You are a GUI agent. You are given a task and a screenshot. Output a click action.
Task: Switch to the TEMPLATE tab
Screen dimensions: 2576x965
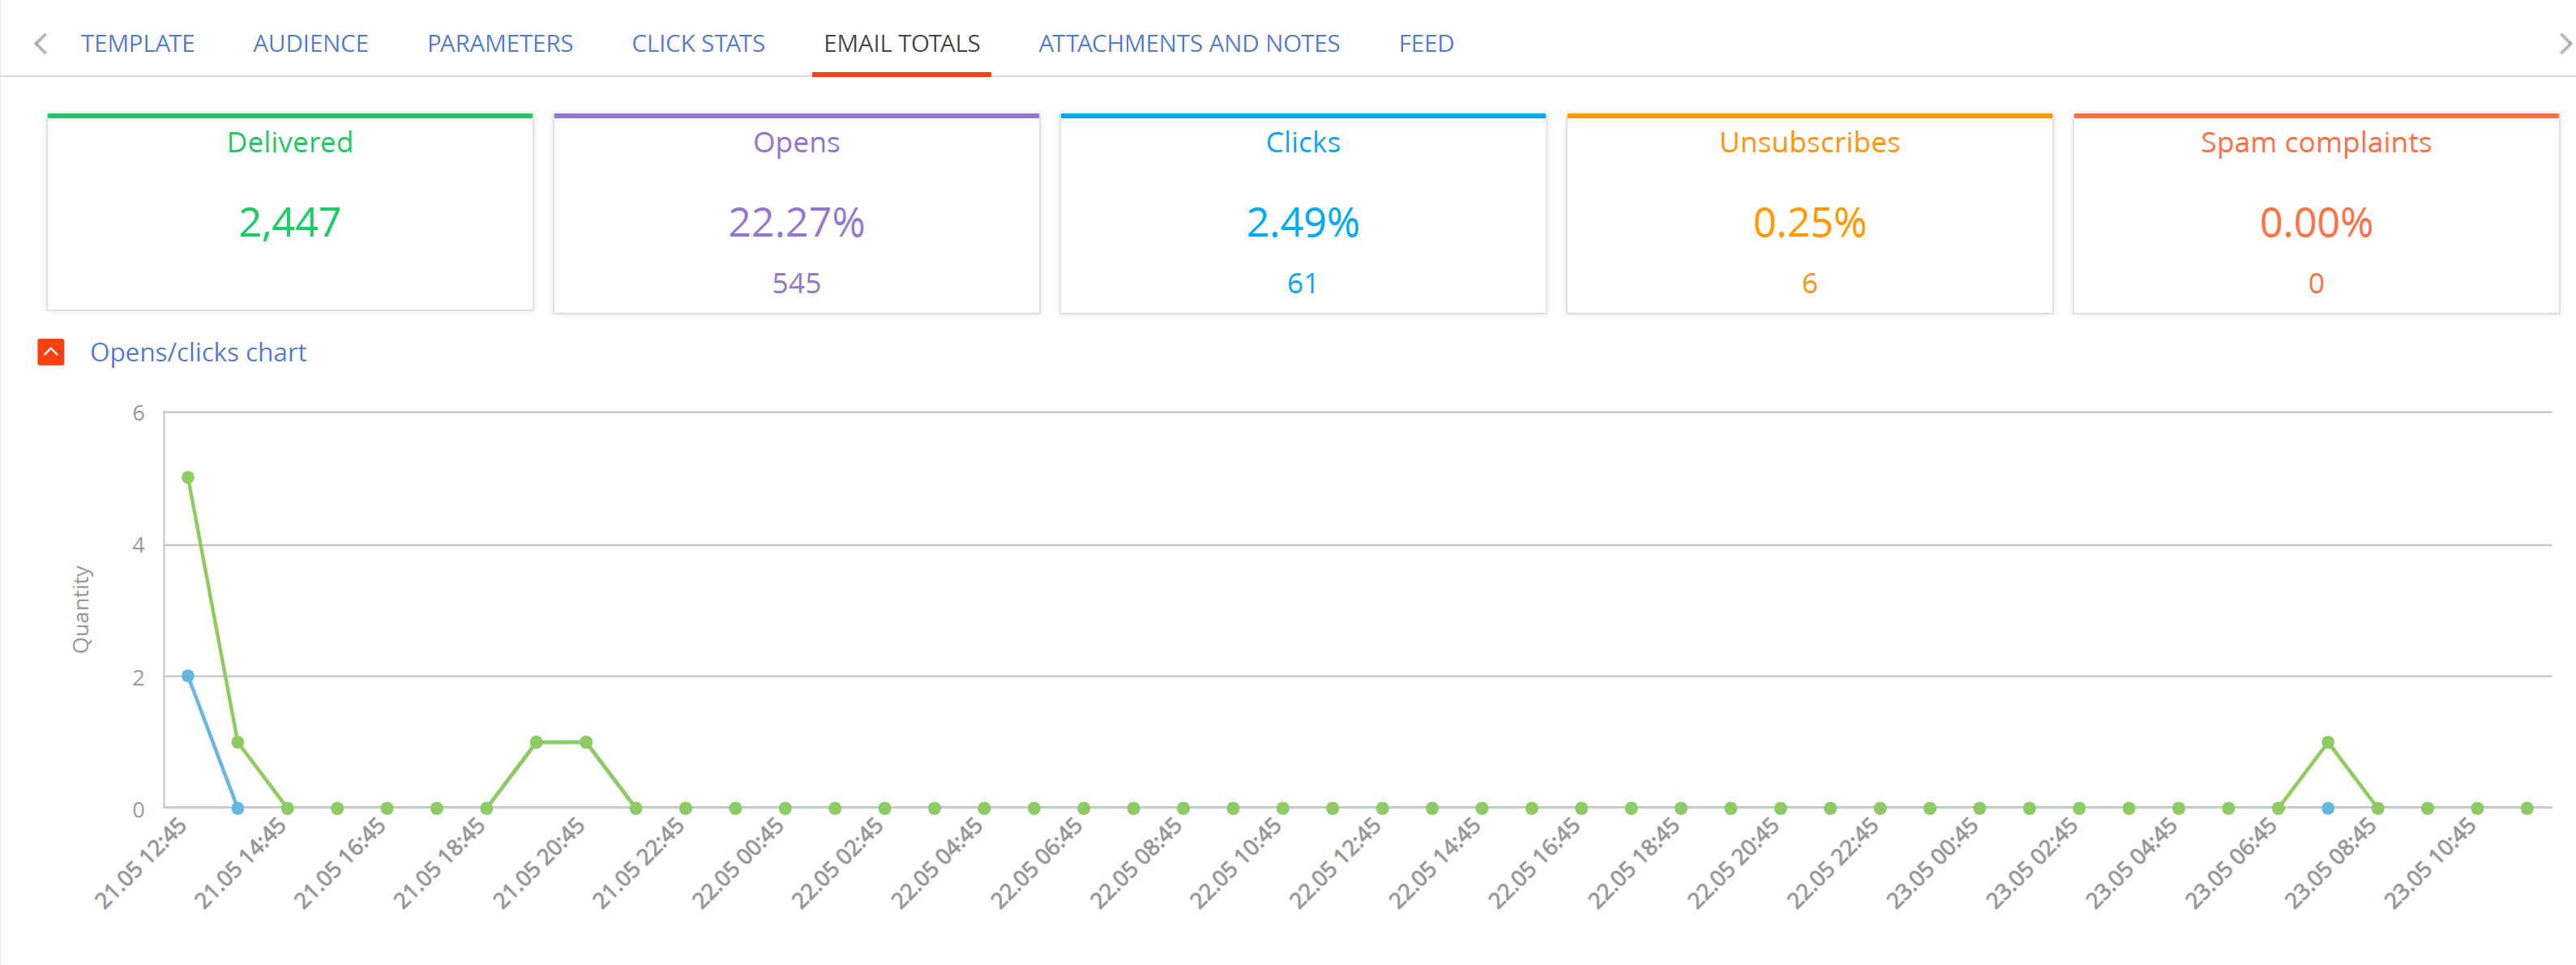pyautogui.click(x=138, y=44)
